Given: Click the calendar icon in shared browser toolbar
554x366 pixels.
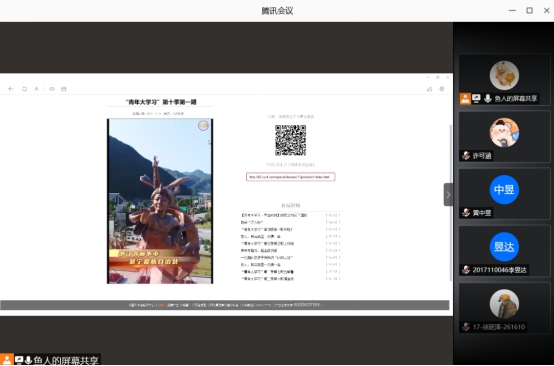Looking at the screenshot, I should [x=64, y=89].
